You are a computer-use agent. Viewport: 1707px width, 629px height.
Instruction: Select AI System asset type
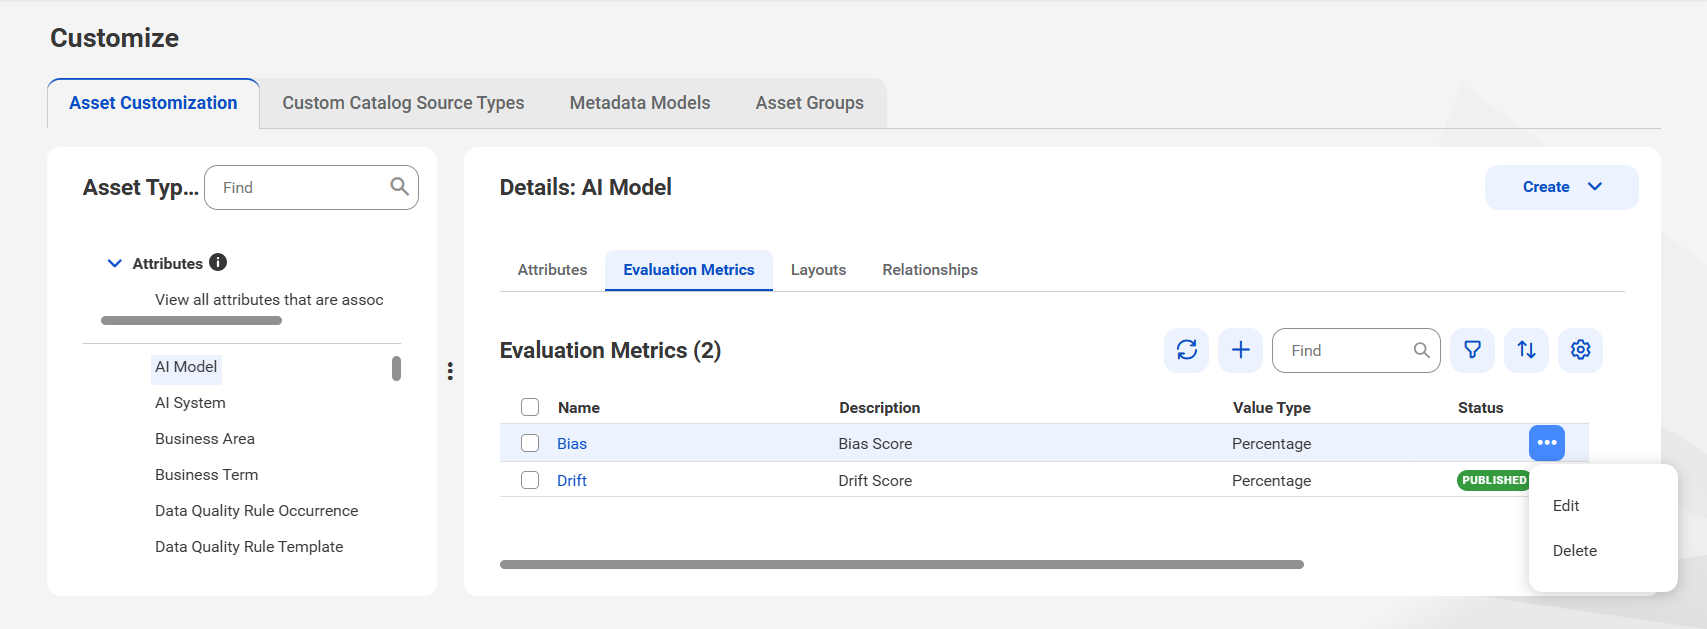[x=190, y=403]
